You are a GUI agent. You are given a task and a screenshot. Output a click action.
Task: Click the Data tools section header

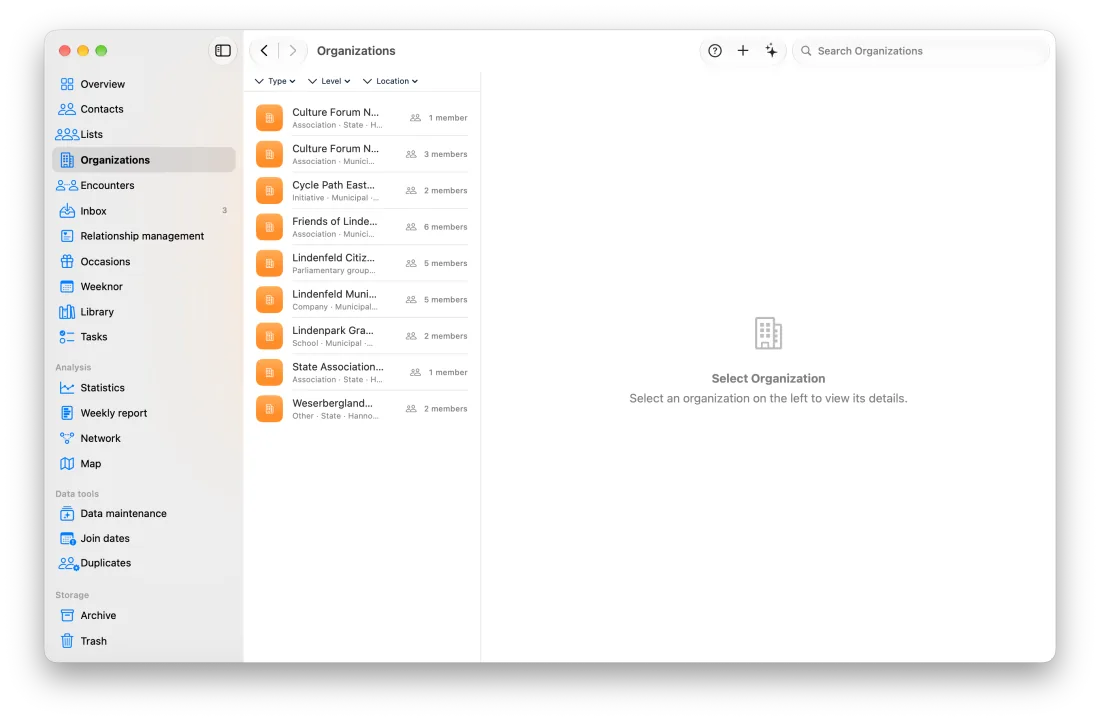(77, 494)
